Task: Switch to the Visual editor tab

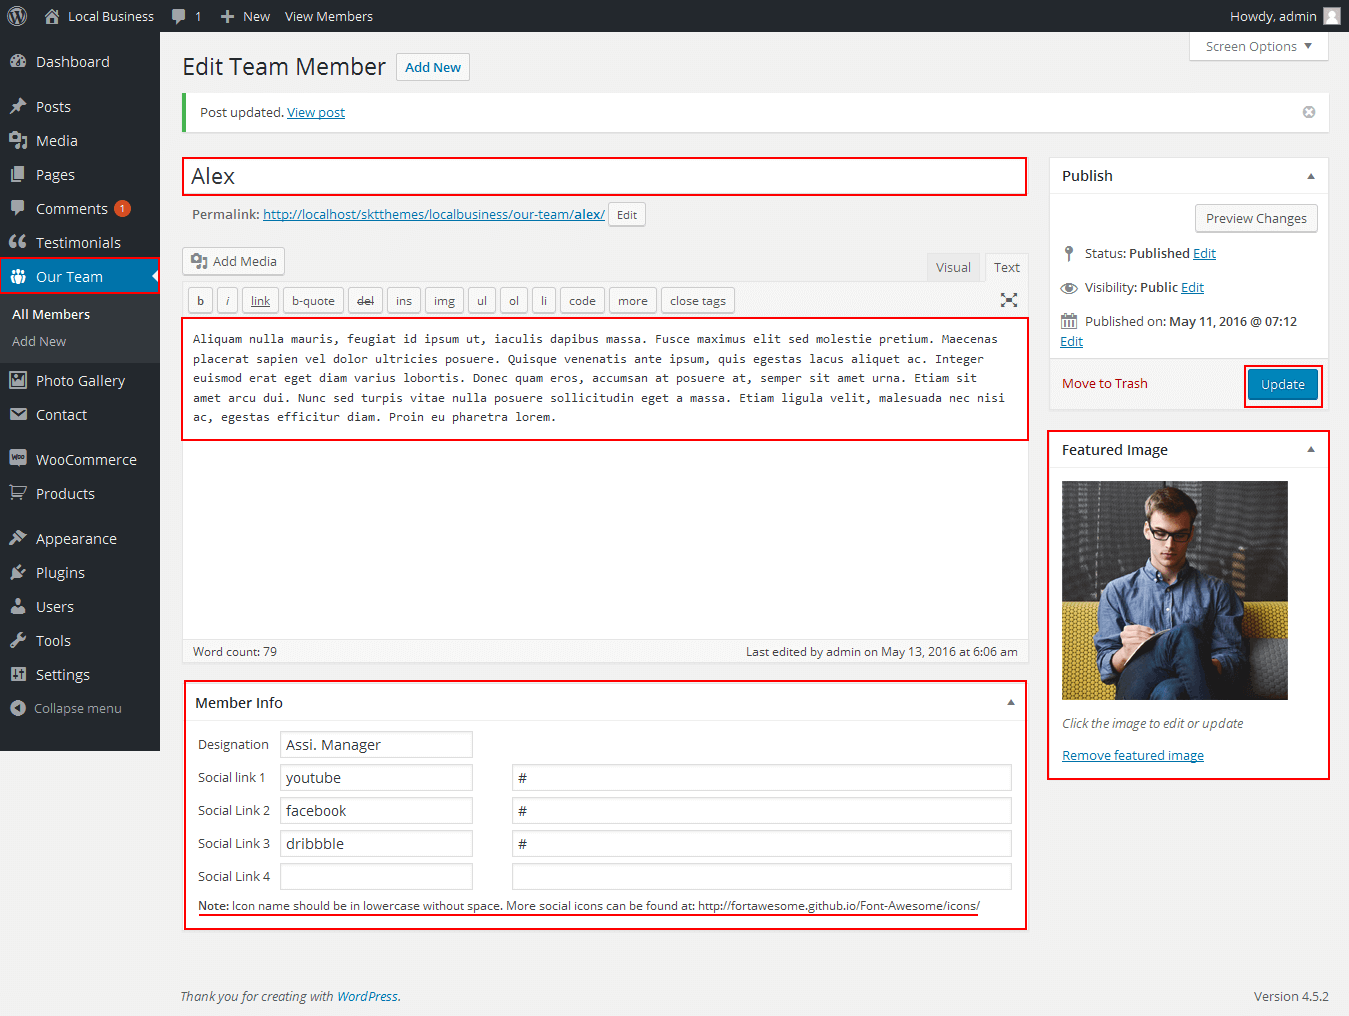Action: tap(953, 267)
